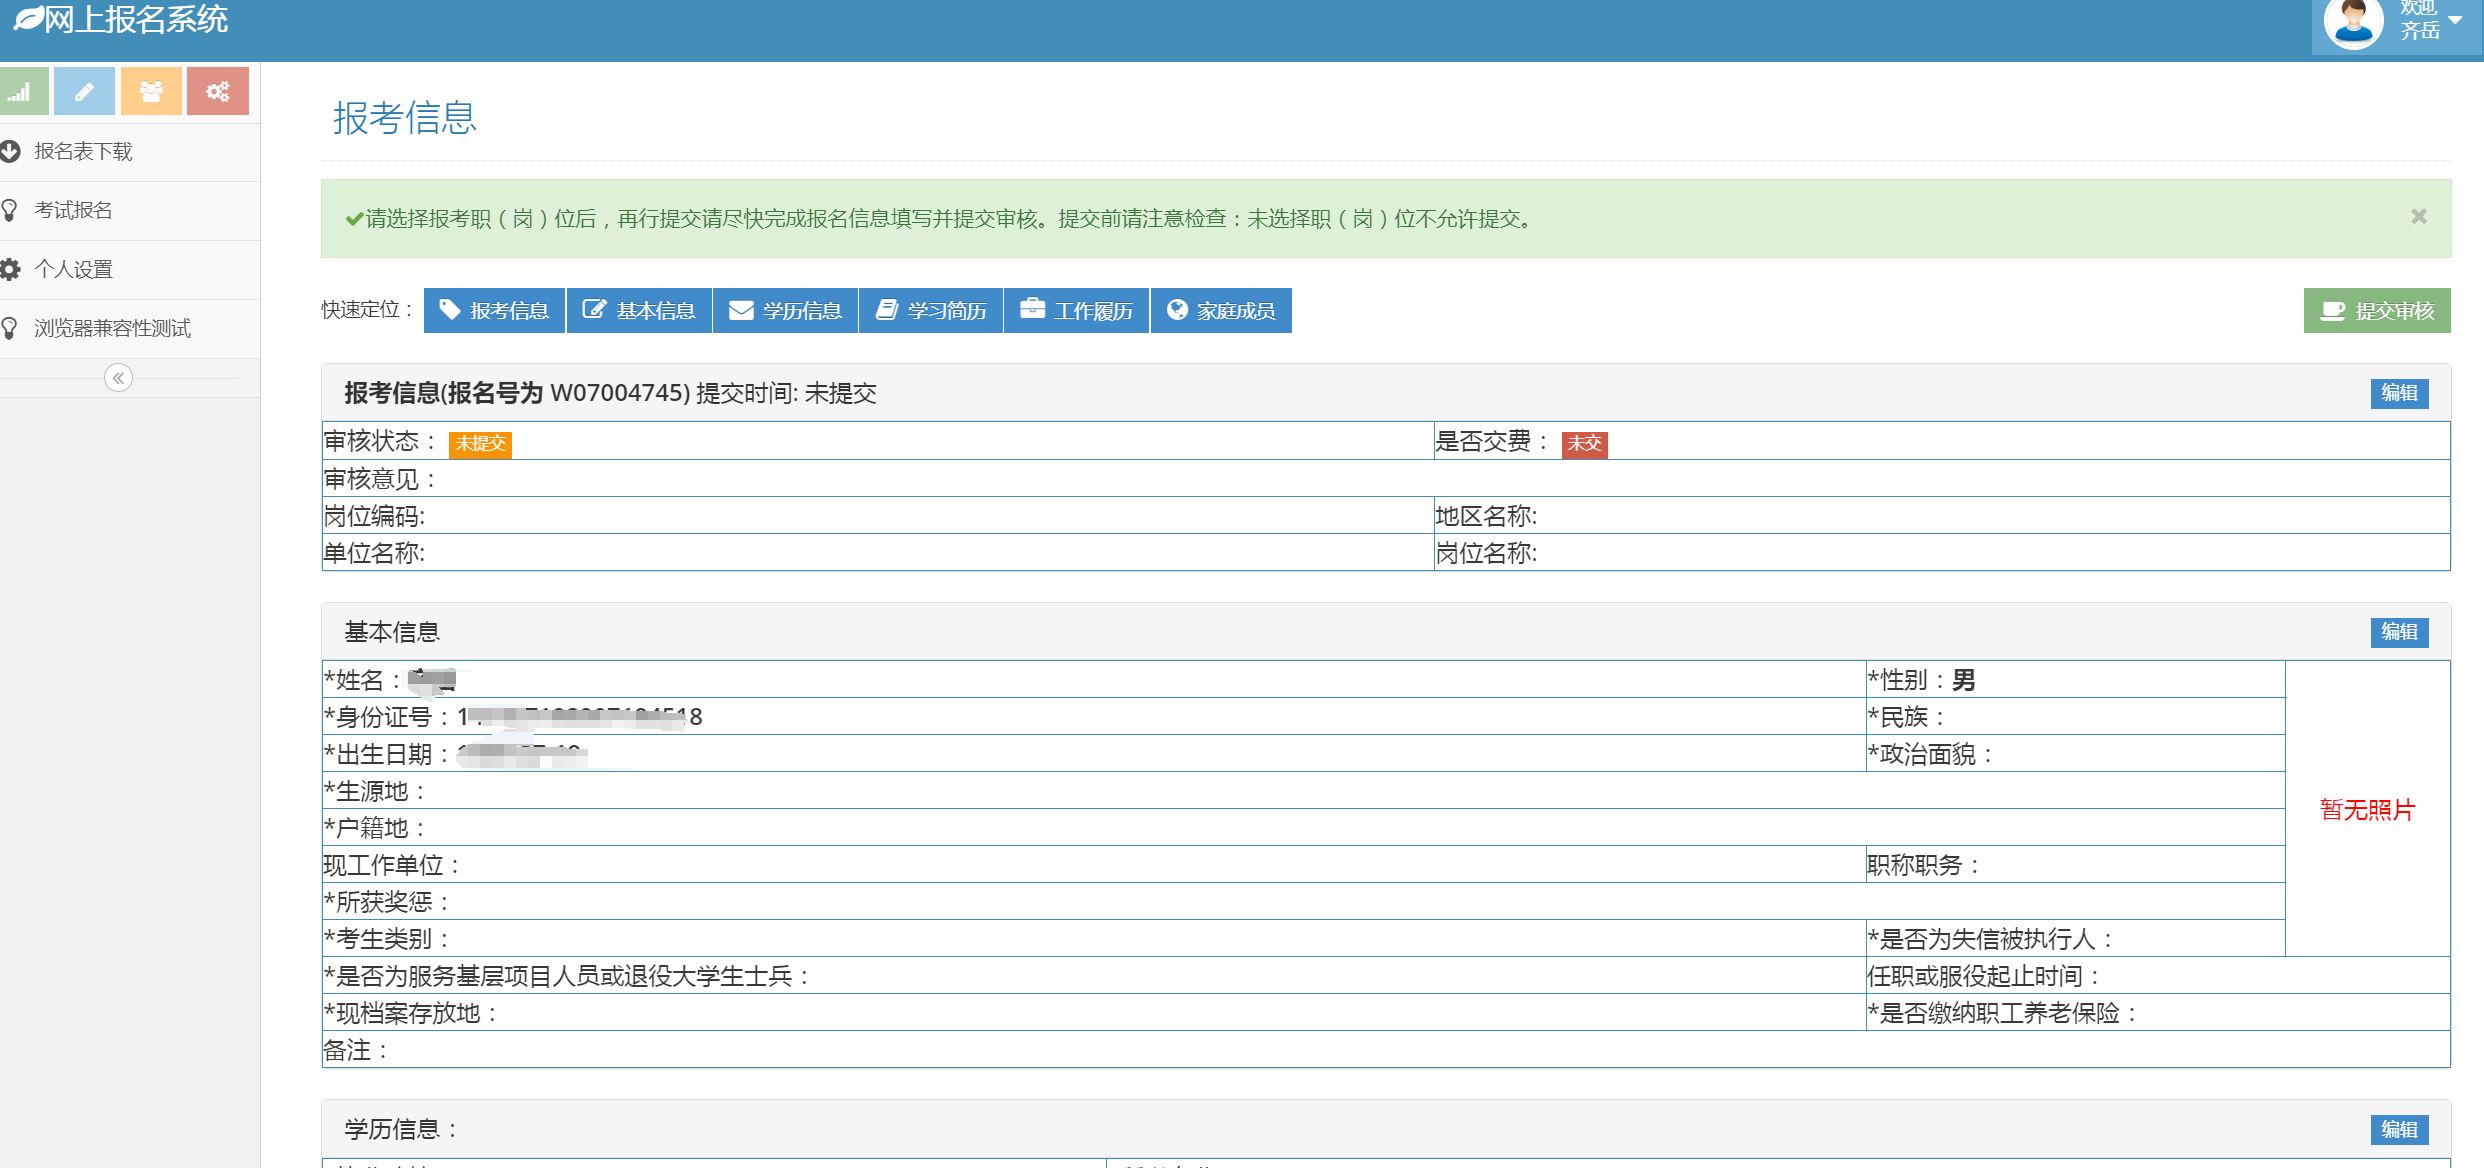2484x1168 pixels.
Task: Click the blue pencil shortcut icon
Action: tap(84, 92)
